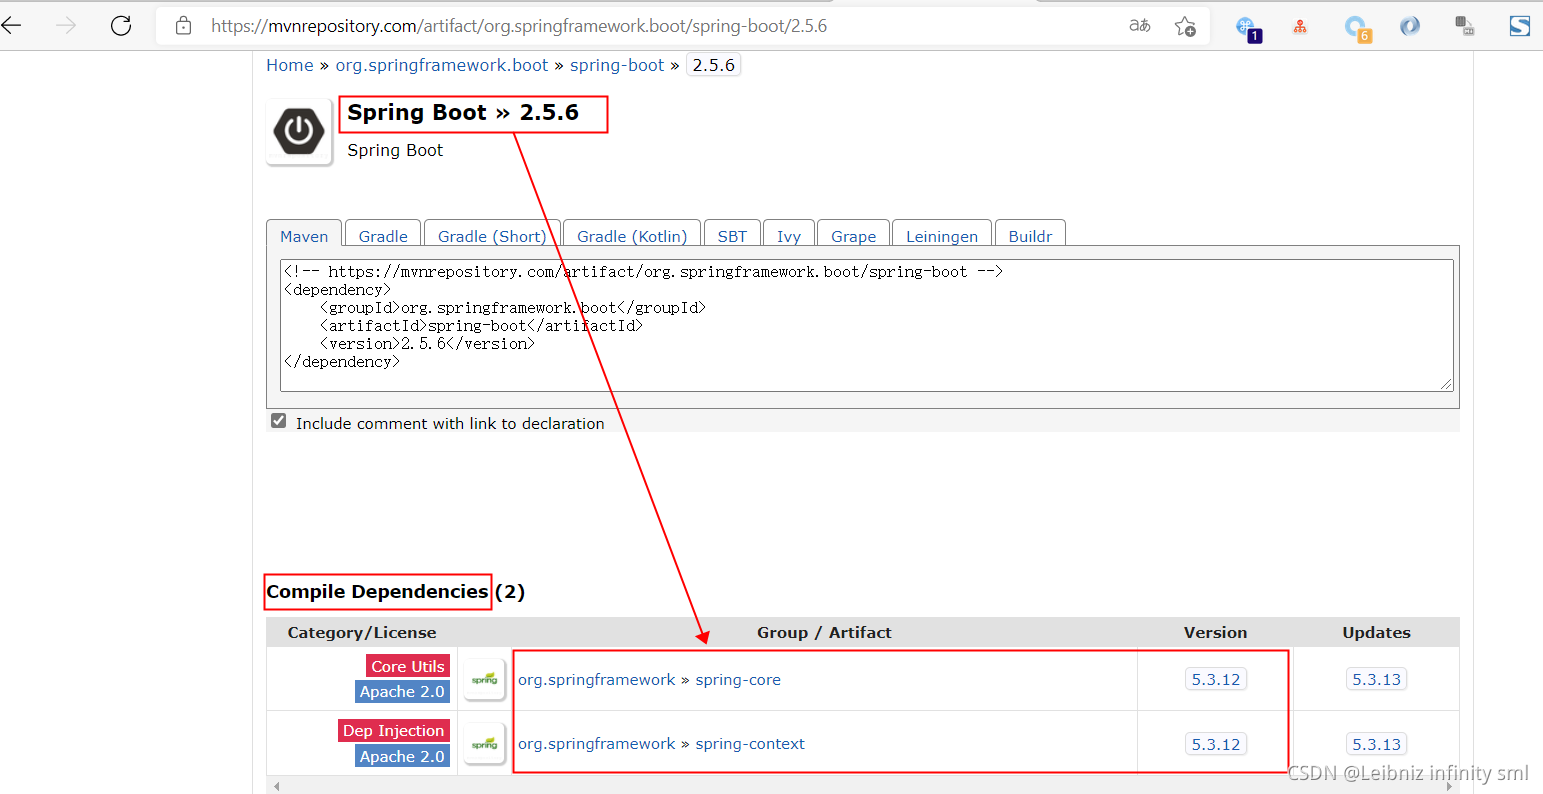1543x794 pixels.
Task: Reload the page with the refresh icon
Action: [x=121, y=26]
